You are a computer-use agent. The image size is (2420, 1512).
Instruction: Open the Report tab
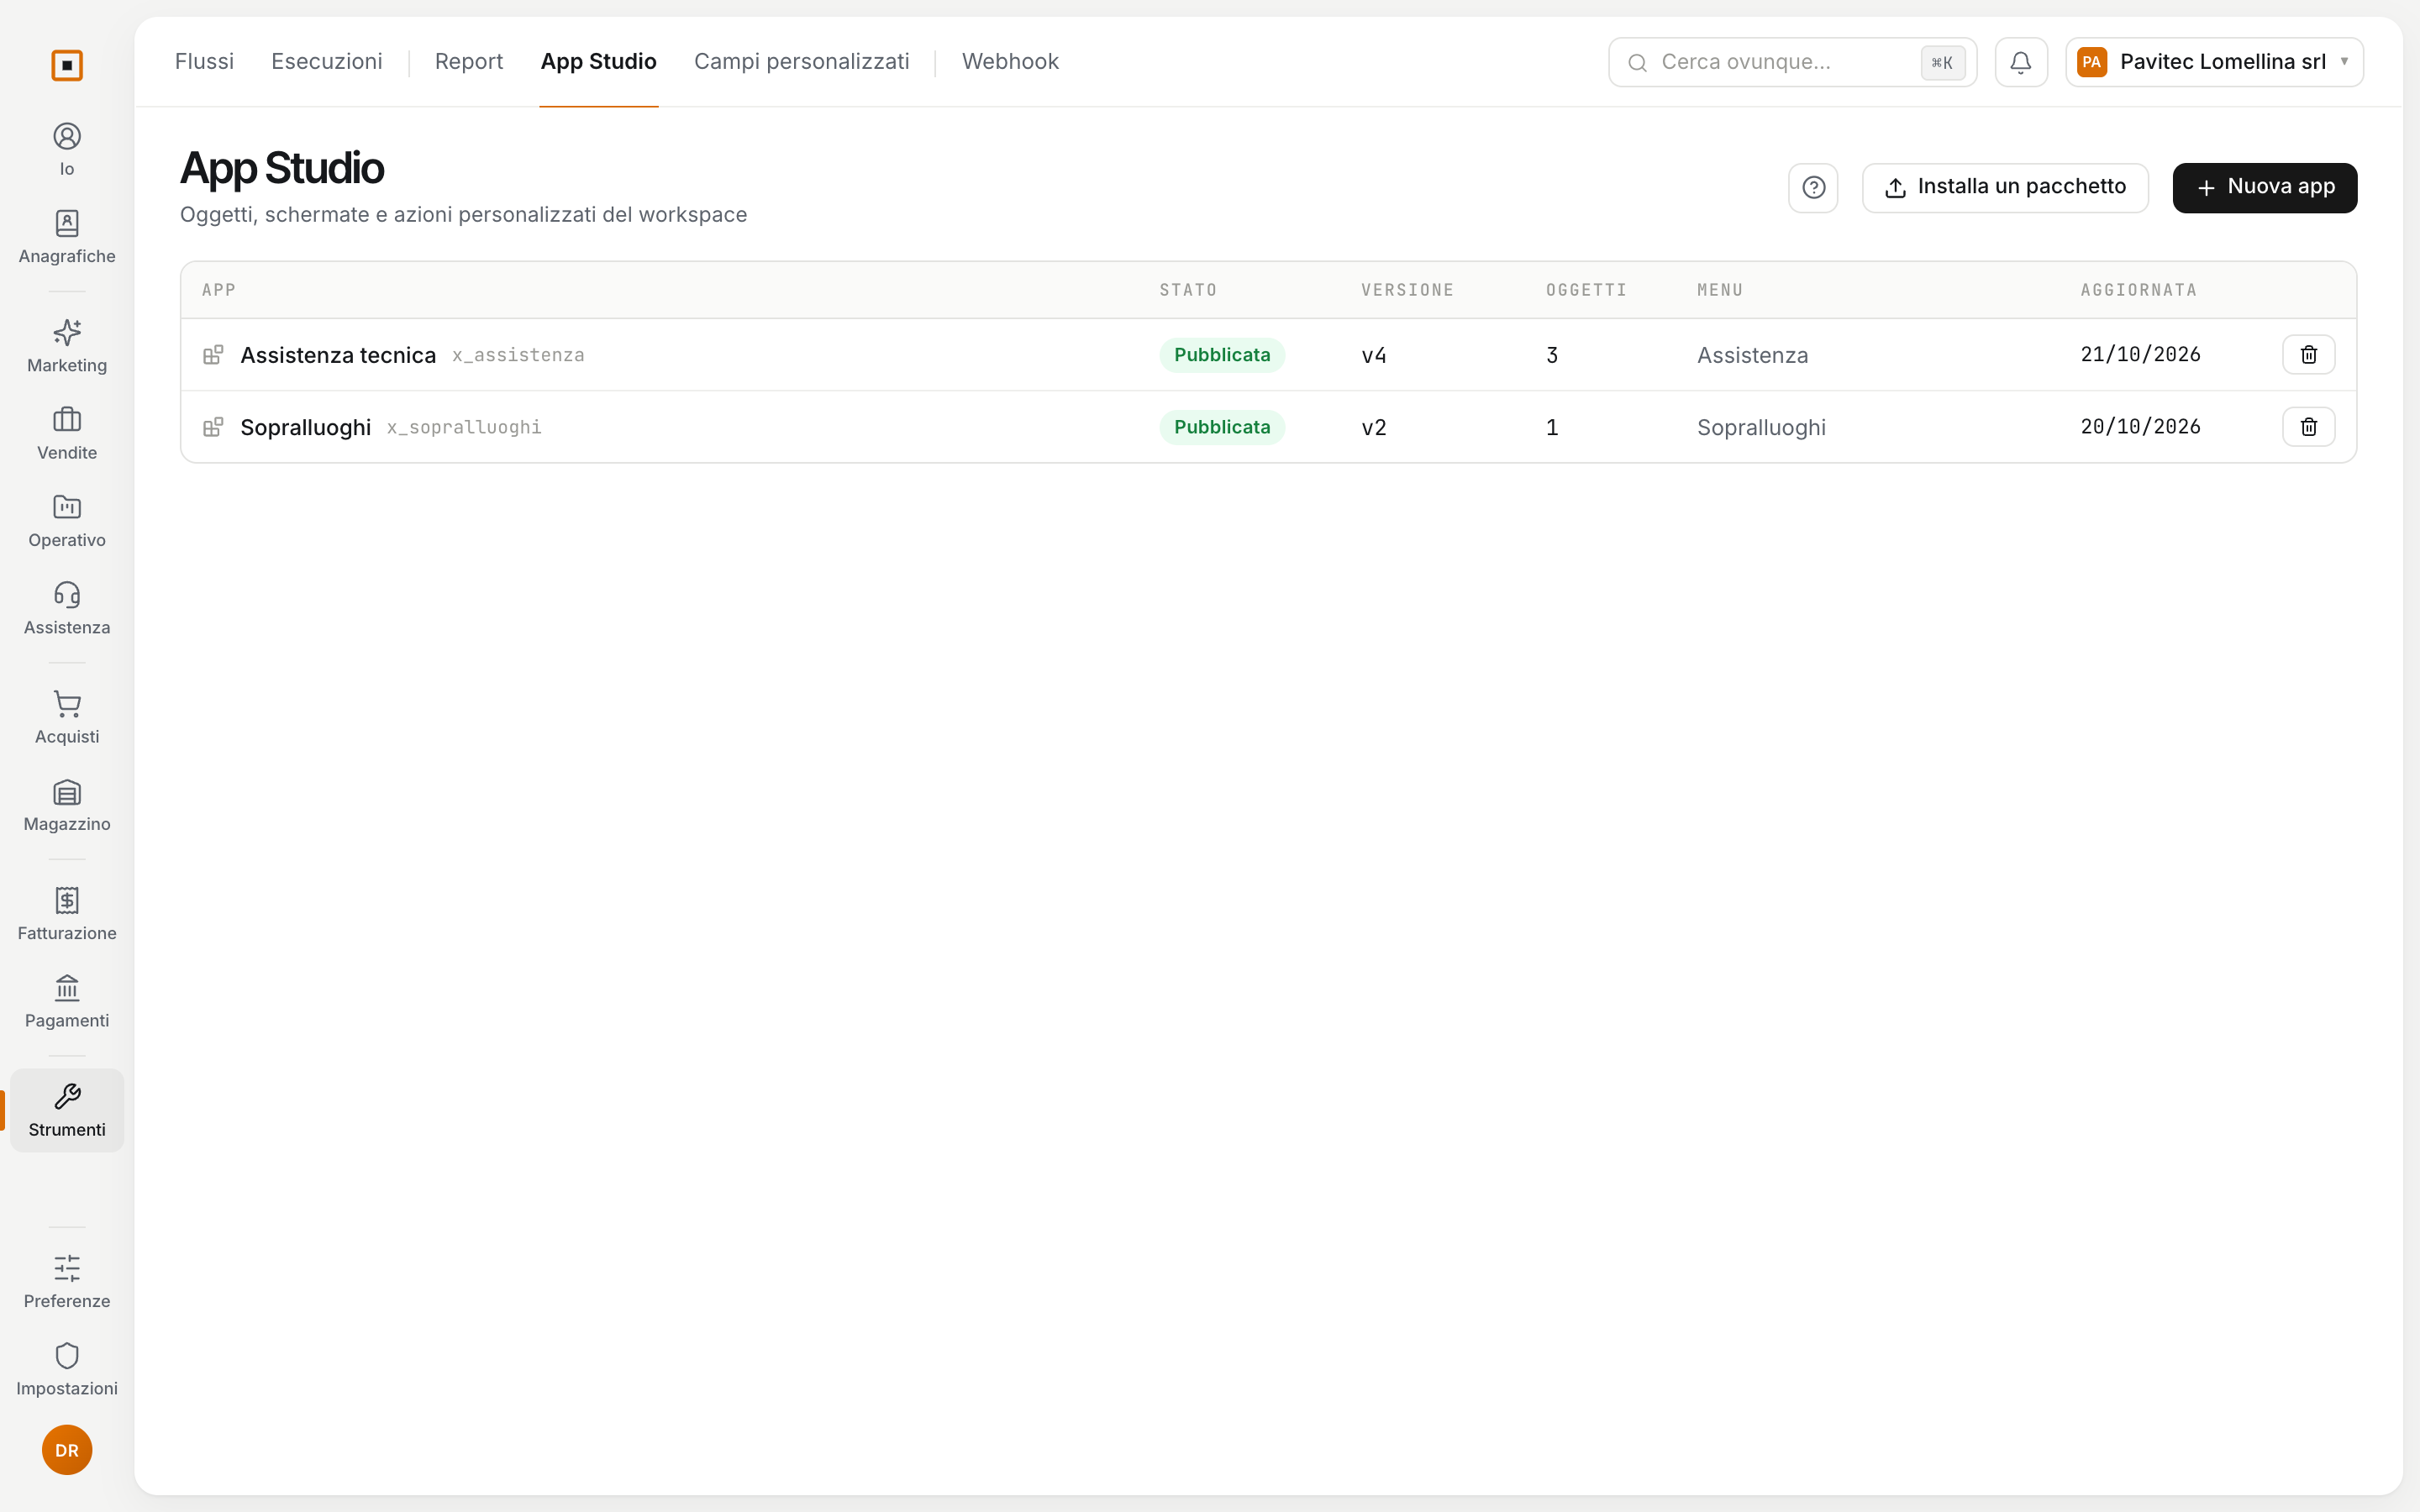tap(469, 62)
